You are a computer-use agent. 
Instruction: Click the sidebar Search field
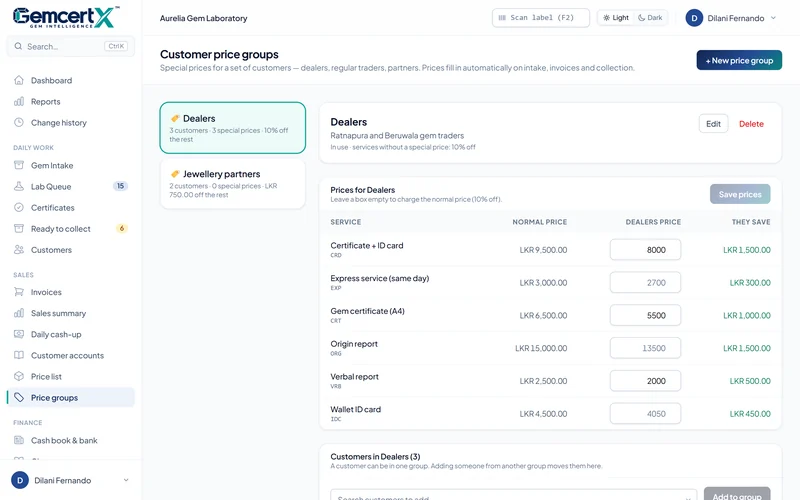(x=70, y=46)
